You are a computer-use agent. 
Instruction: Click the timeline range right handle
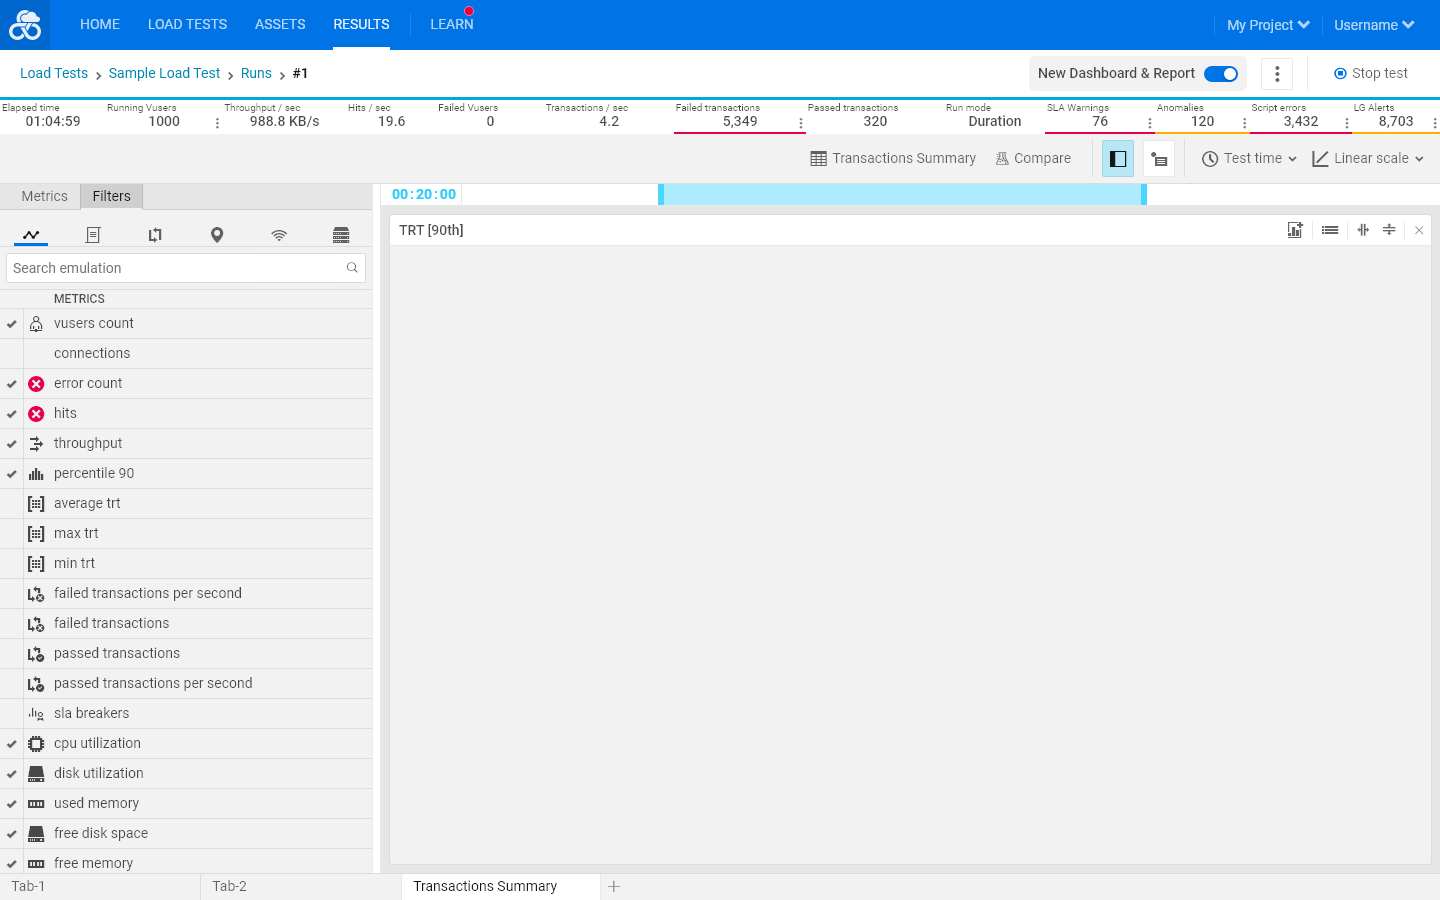click(x=1144, y=195)
